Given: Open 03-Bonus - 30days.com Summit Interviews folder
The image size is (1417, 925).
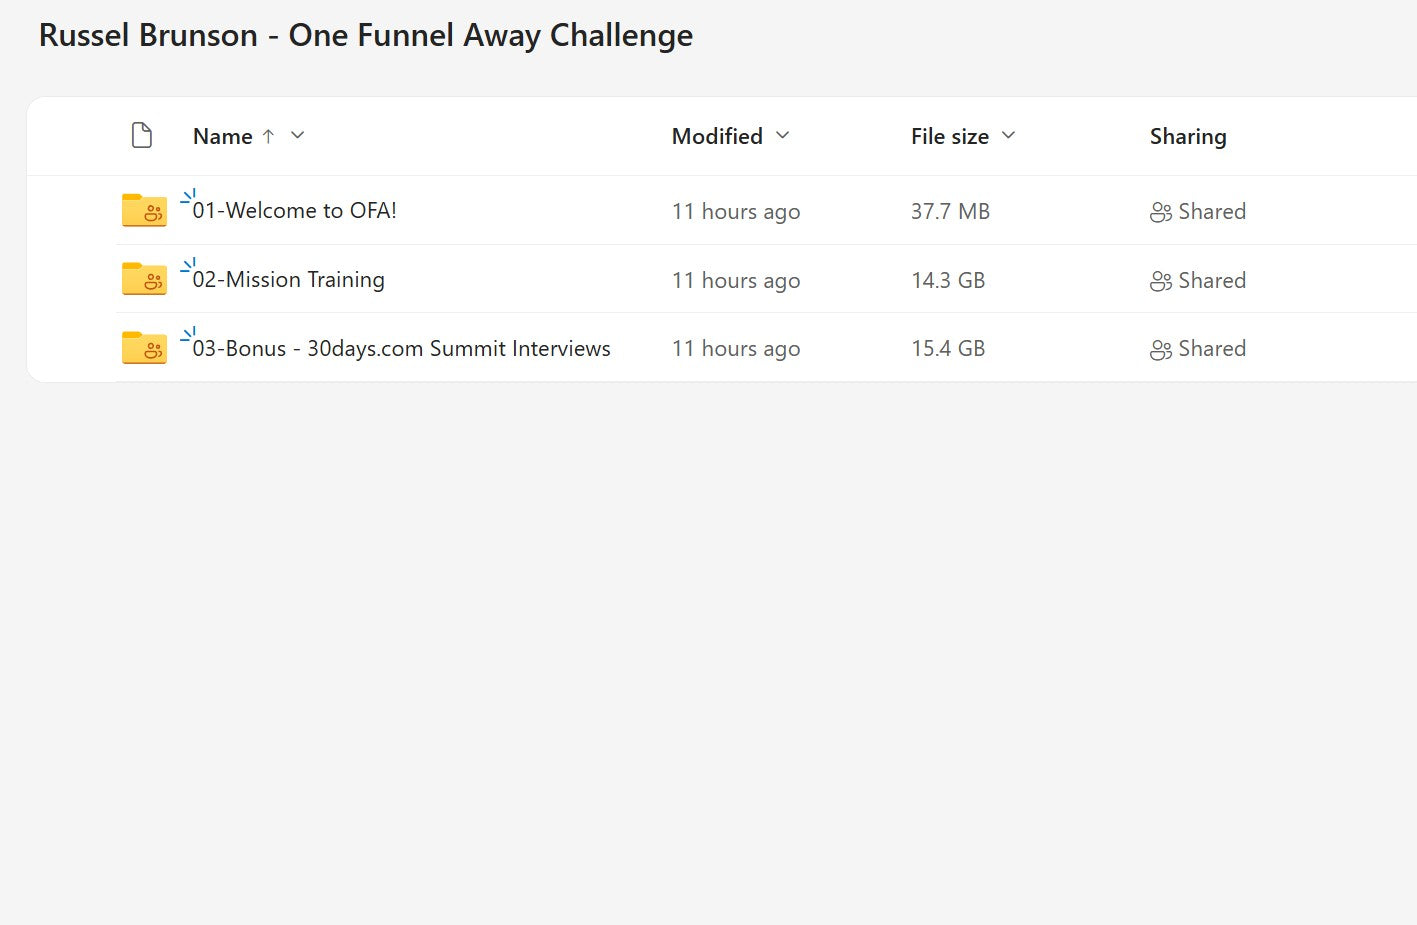Looking at the screenshot, I should 401,348.
